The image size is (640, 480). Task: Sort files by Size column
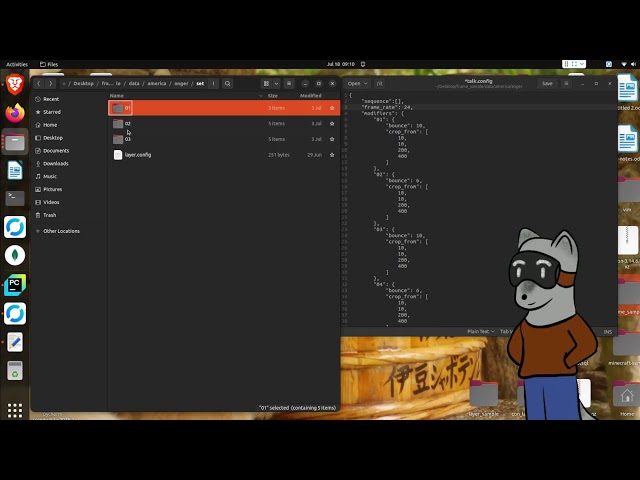pos(273,96)
